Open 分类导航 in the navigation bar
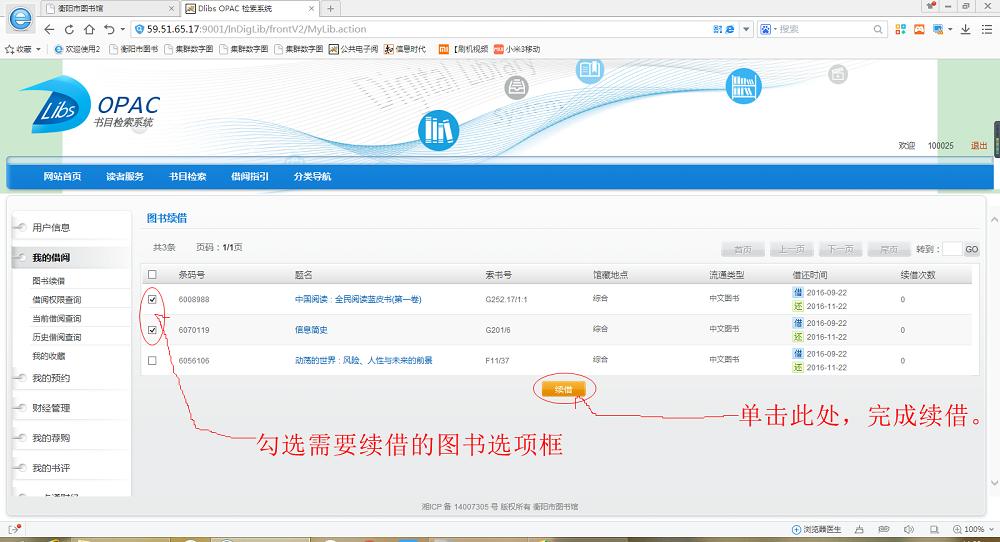 pyautogui.click(x=312, y=177)
